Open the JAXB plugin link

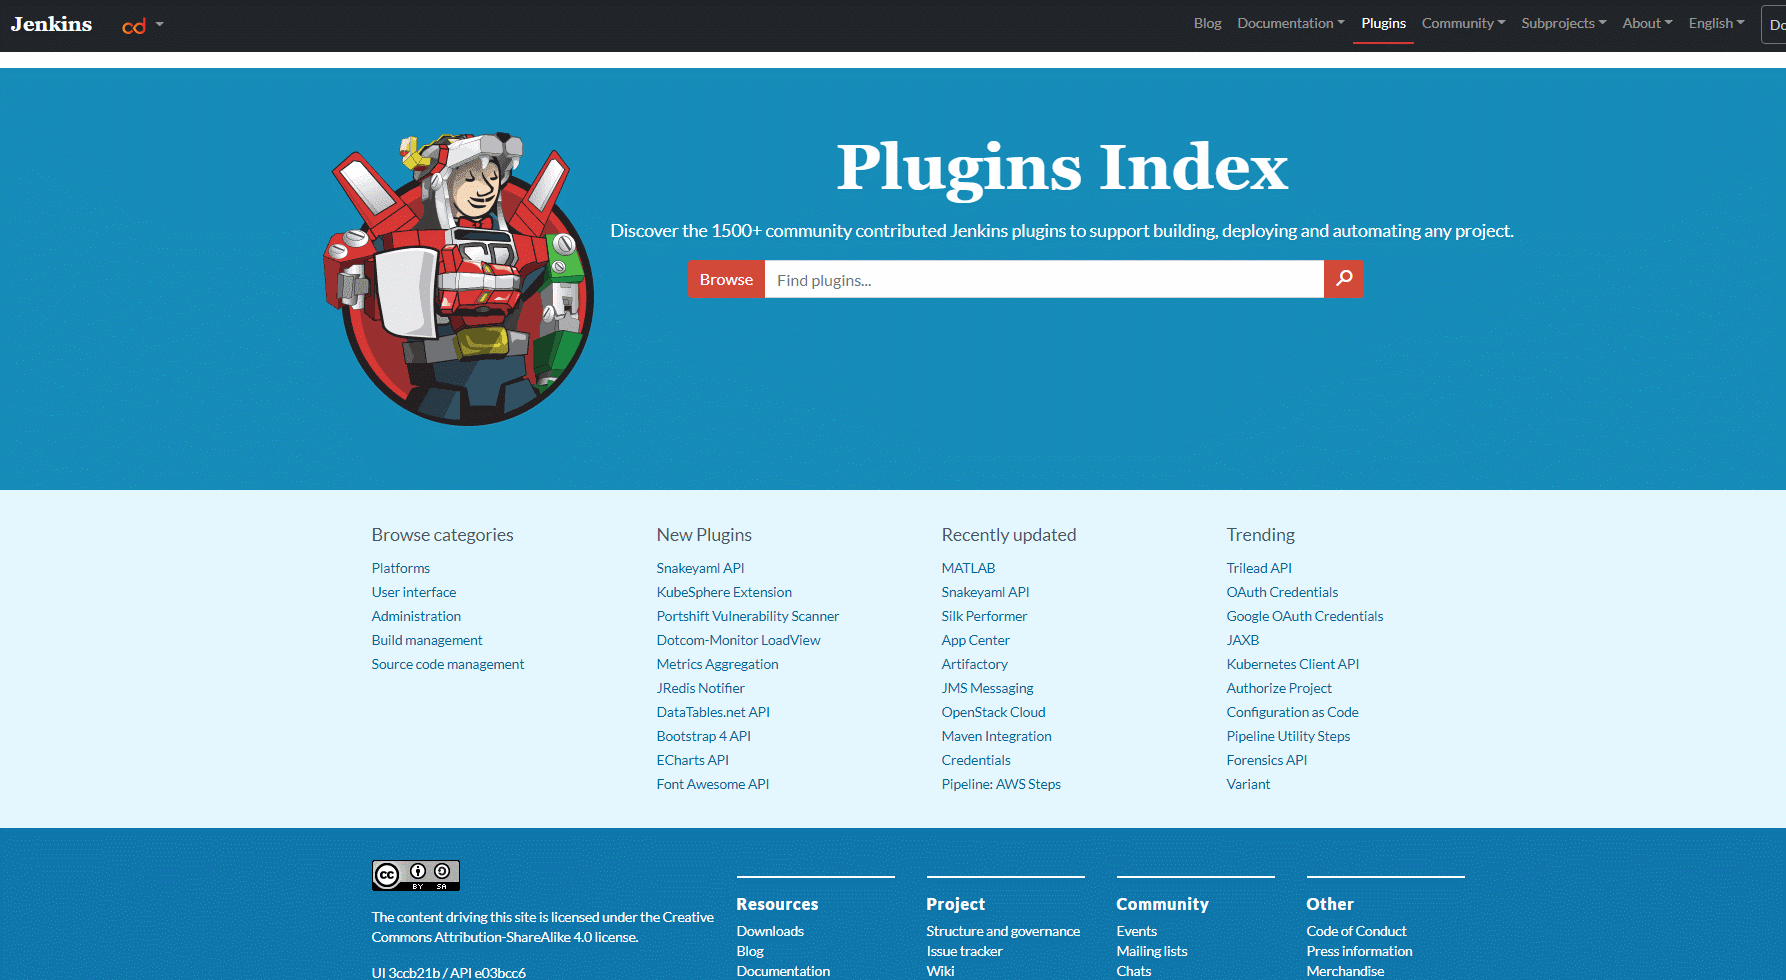1243,640
